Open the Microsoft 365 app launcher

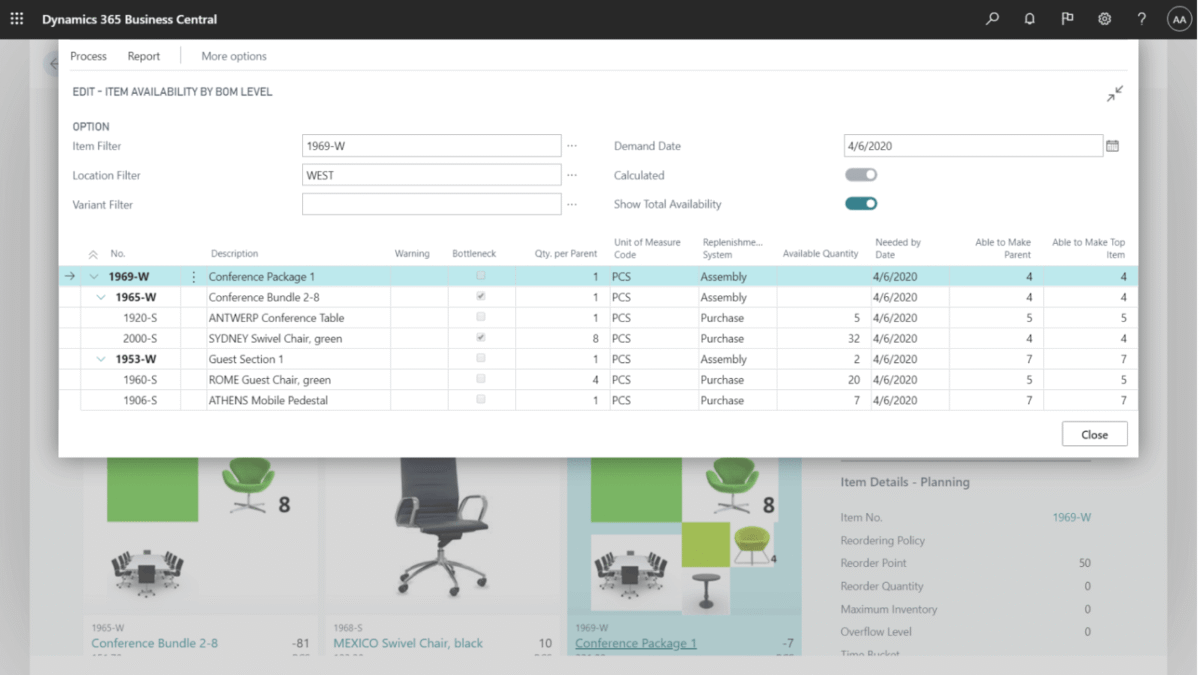pyautogui.click(x=16, y=18)
